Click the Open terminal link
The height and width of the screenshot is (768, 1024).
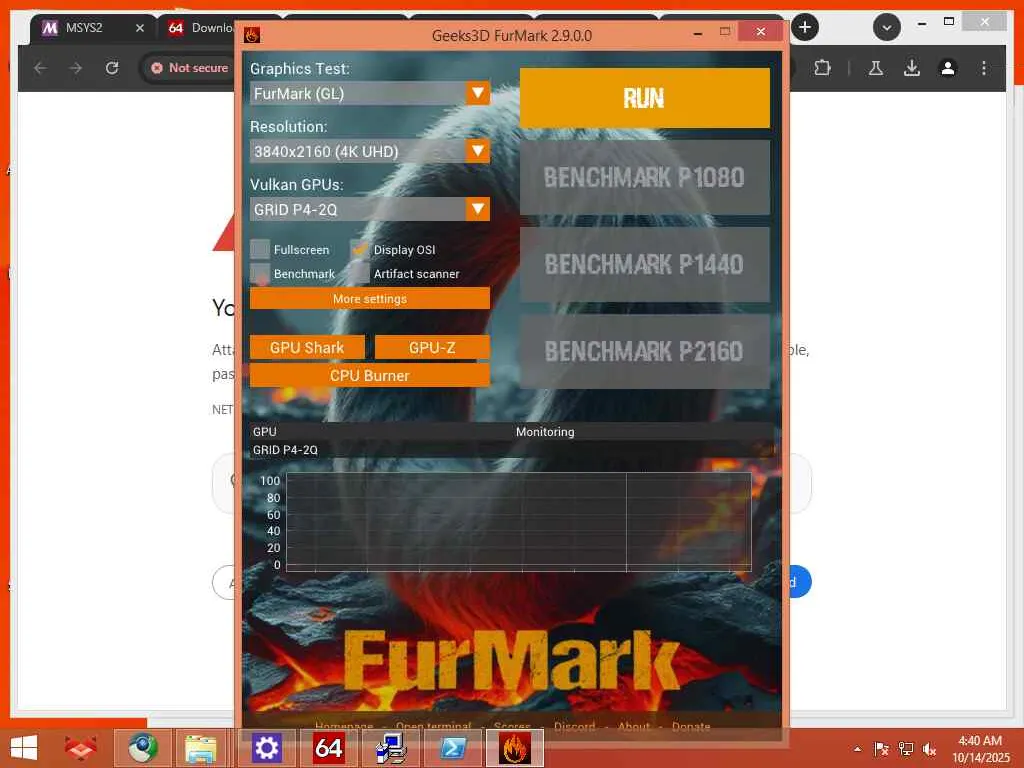(433, 726)
